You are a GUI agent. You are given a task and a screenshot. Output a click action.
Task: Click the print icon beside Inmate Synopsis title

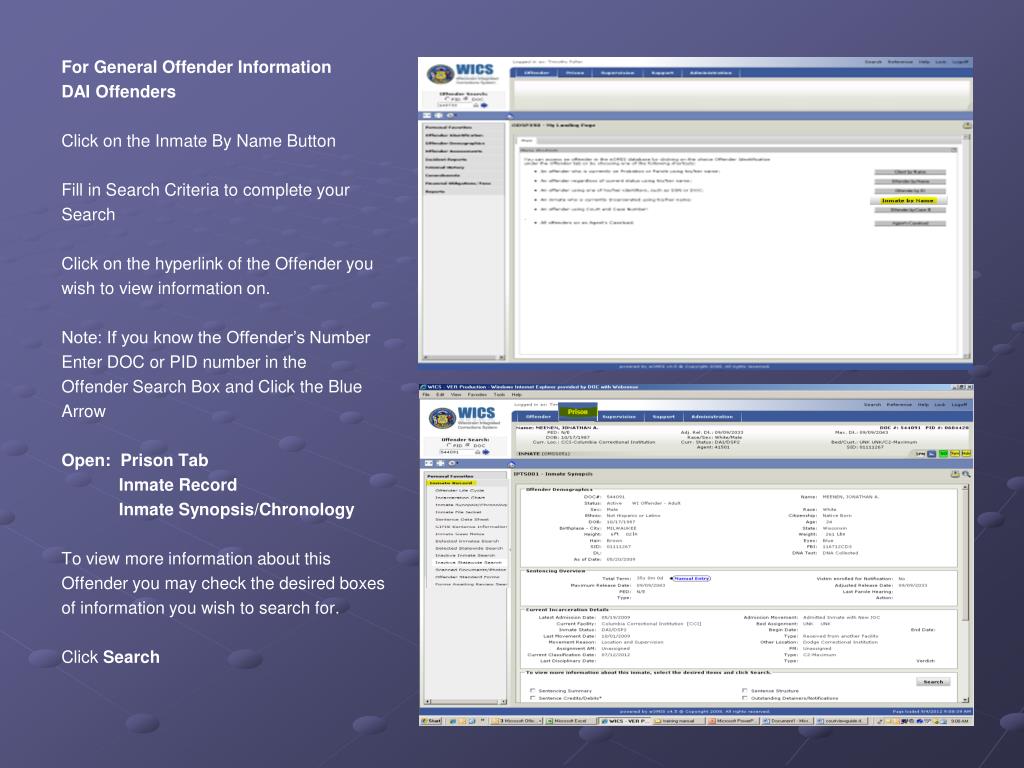[x=955, y=474]
